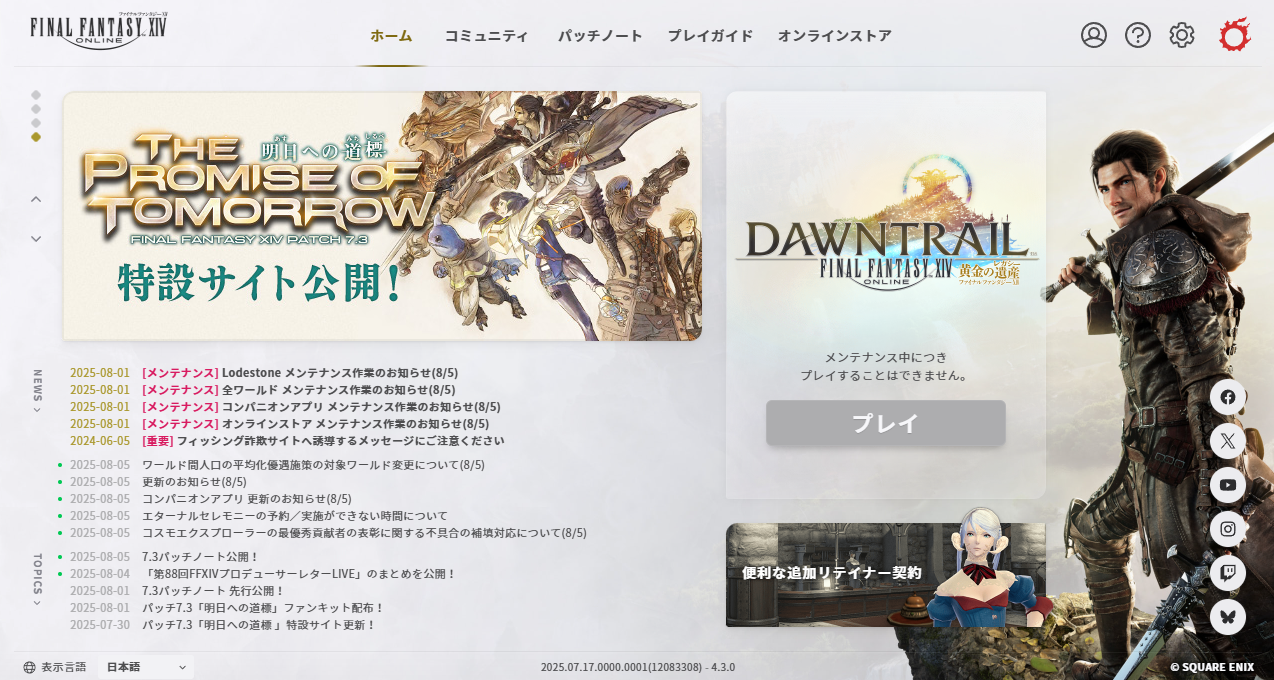Click the globe icon beside 表示言語
This screenshot has height=680, width=1274.
pyautogui.click(x=30, y=667)
